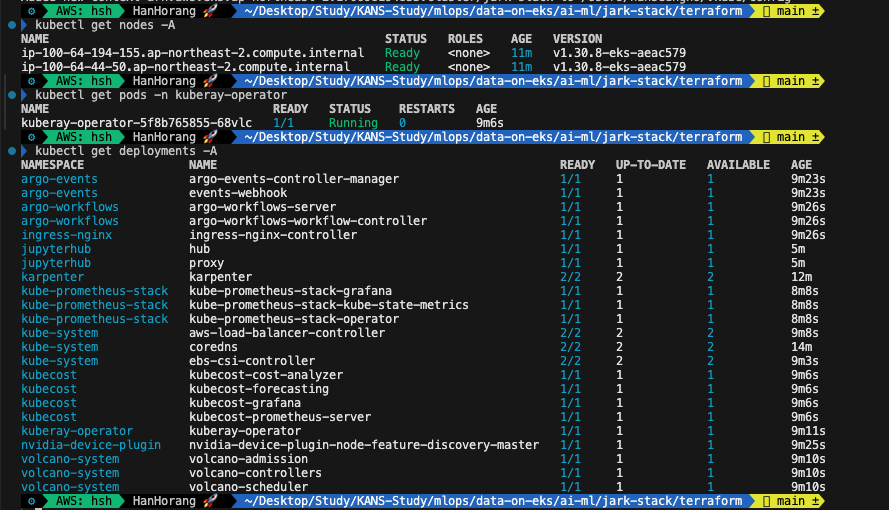Select kubecost-prometheus-server deployment

280,417
